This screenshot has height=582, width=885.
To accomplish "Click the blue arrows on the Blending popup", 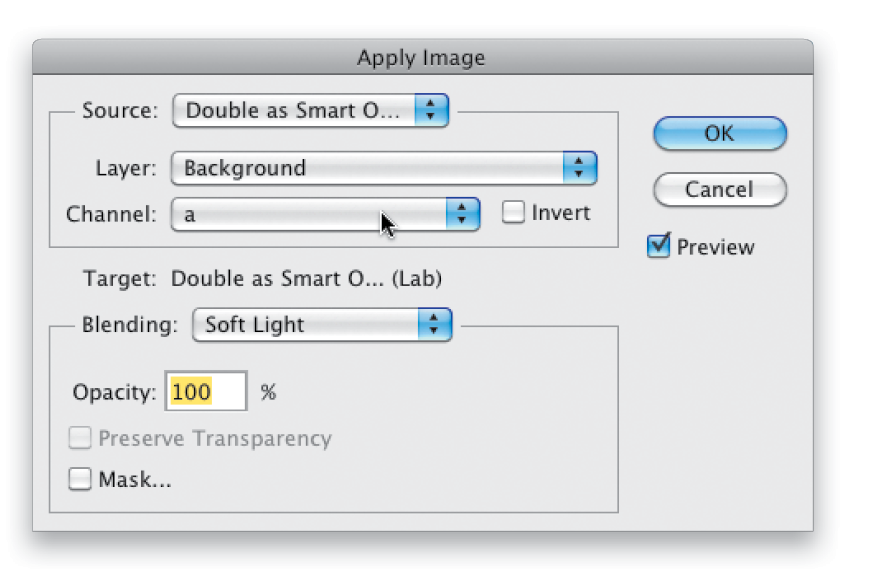I will (x=435, y=325).
